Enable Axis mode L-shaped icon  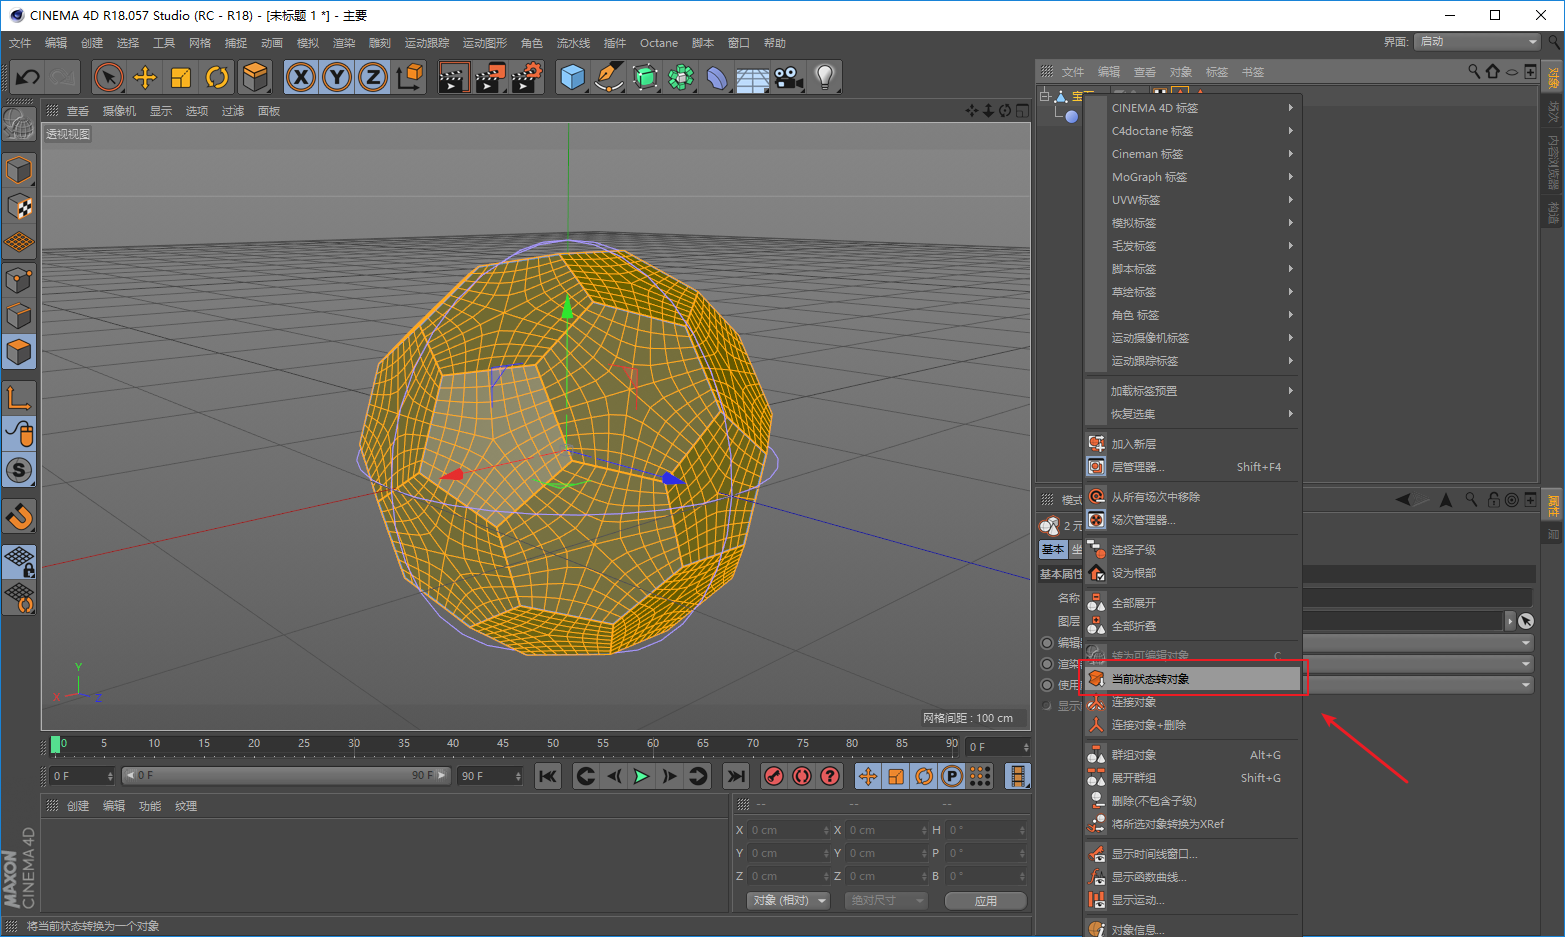[19, 397]
